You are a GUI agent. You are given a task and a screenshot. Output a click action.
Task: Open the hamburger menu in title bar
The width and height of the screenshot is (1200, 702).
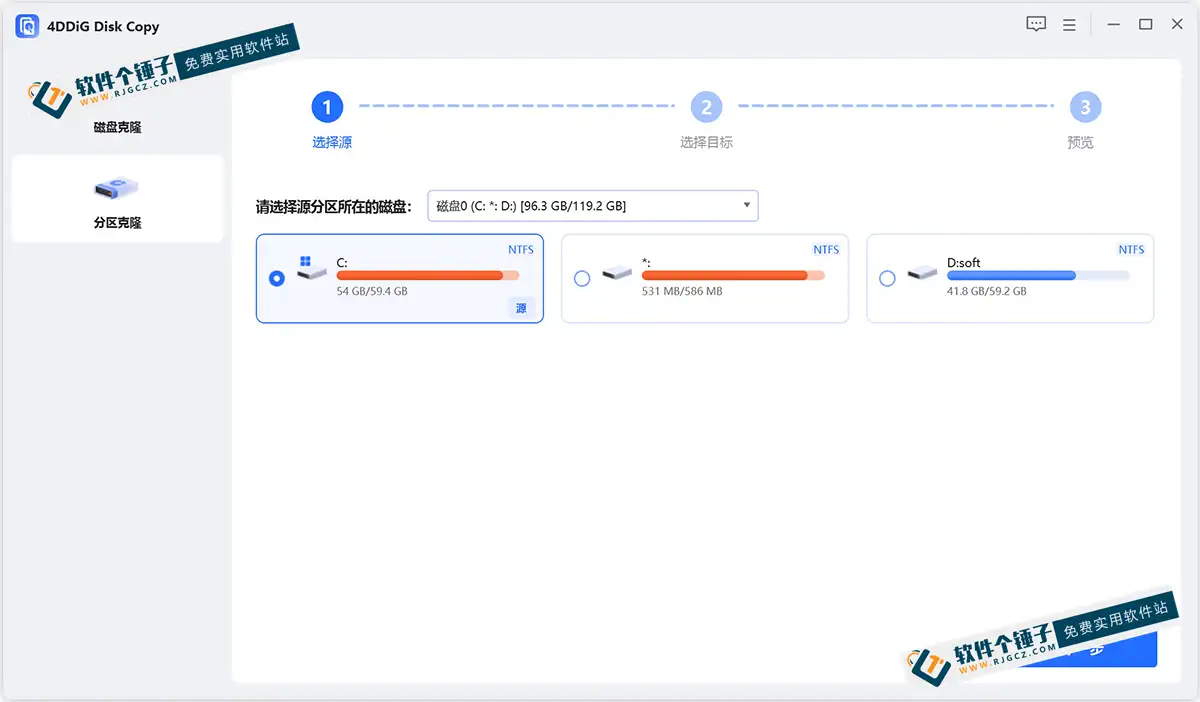[x=1069, y=25]
